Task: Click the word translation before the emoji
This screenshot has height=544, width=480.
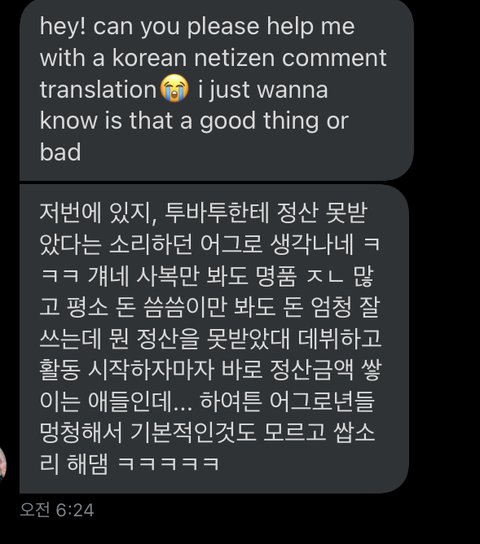Action: (x=98, y=90)
